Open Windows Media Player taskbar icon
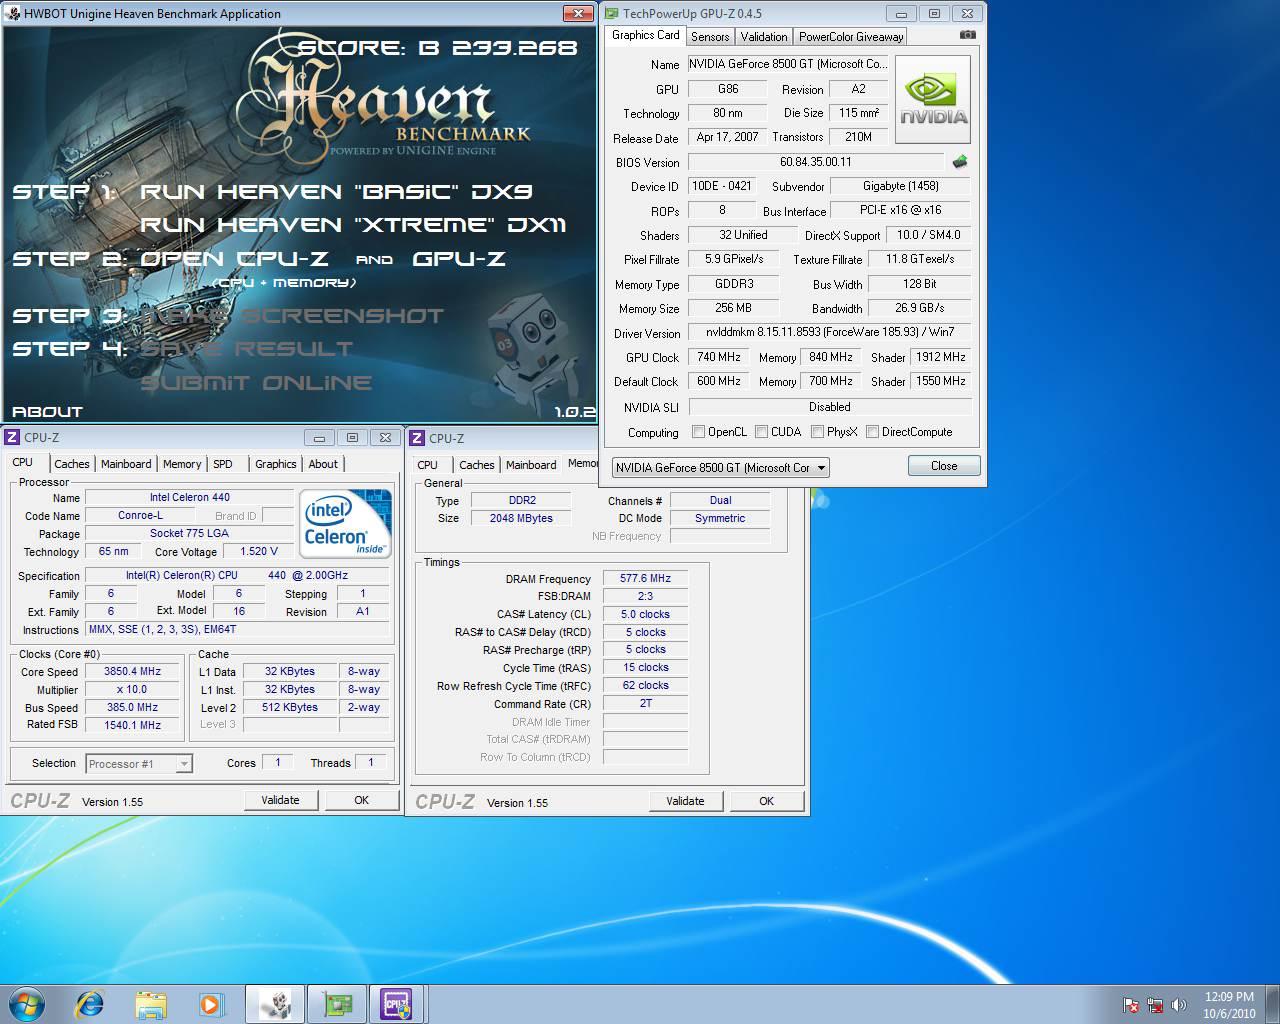Image resolution: width=1280 pixels, height=1024 pixels. pyautogui.click(x=211, y=1003)
